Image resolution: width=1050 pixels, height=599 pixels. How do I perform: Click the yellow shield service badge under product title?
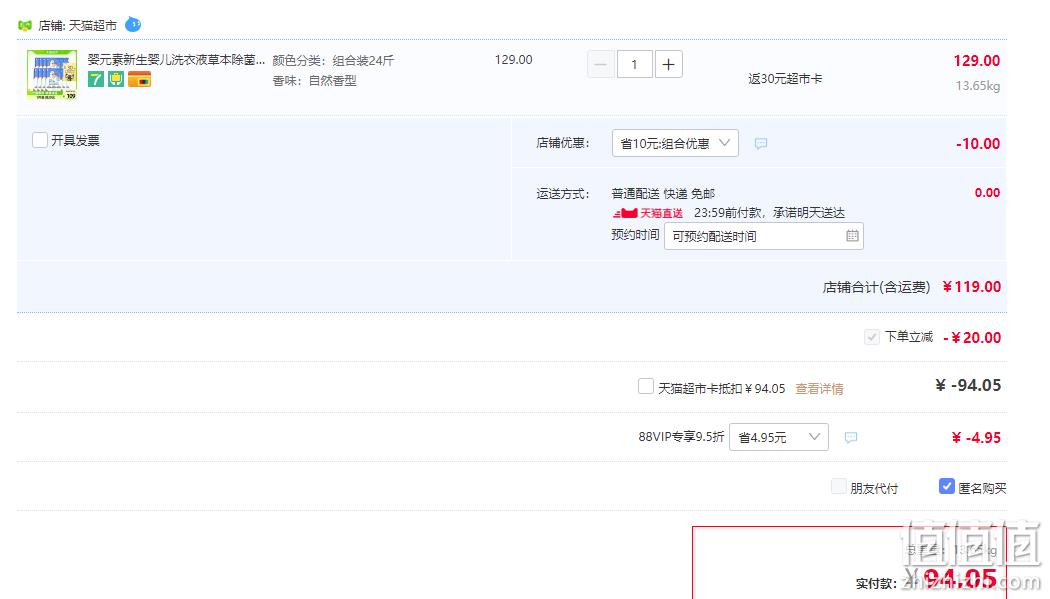(x=116, y=80)
